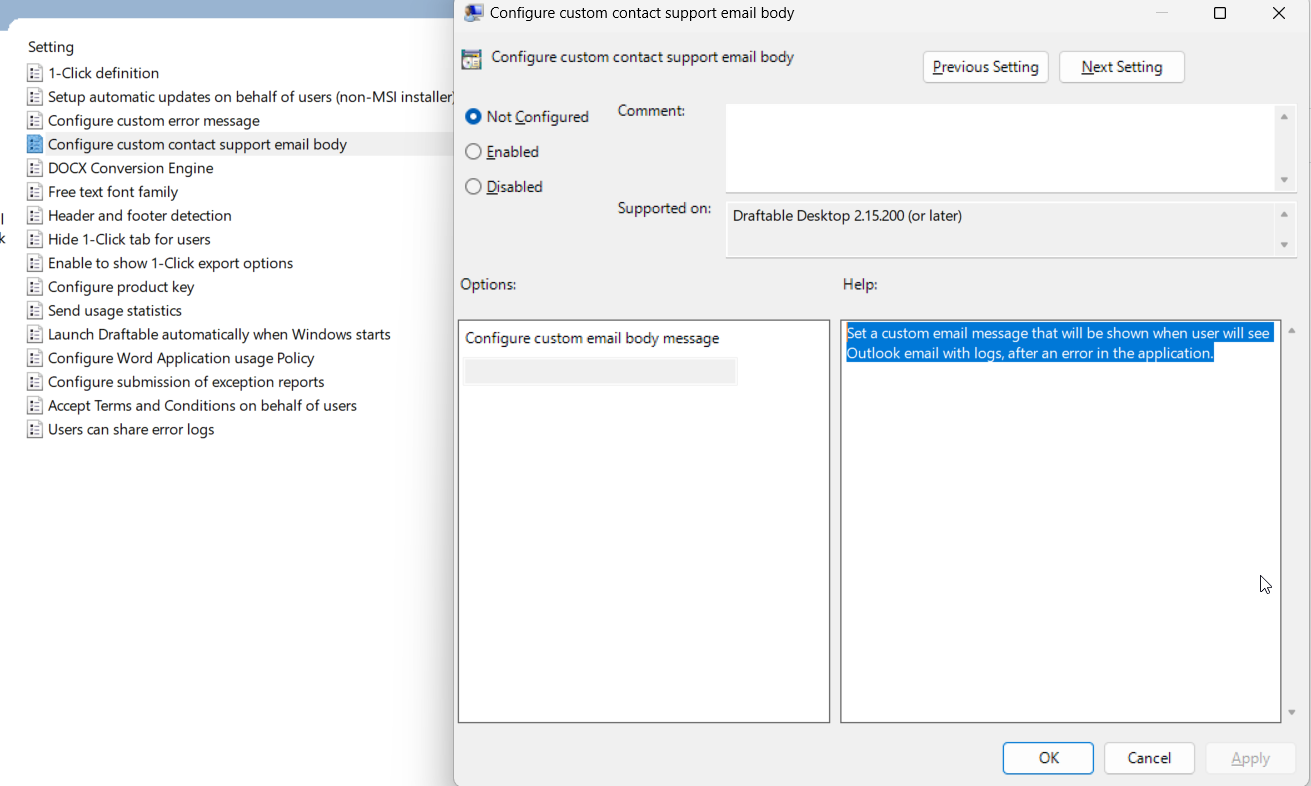1311x786 pixels.
Task: Select the Hide 1-Click tab for users setting
Action: click(128, 239)
